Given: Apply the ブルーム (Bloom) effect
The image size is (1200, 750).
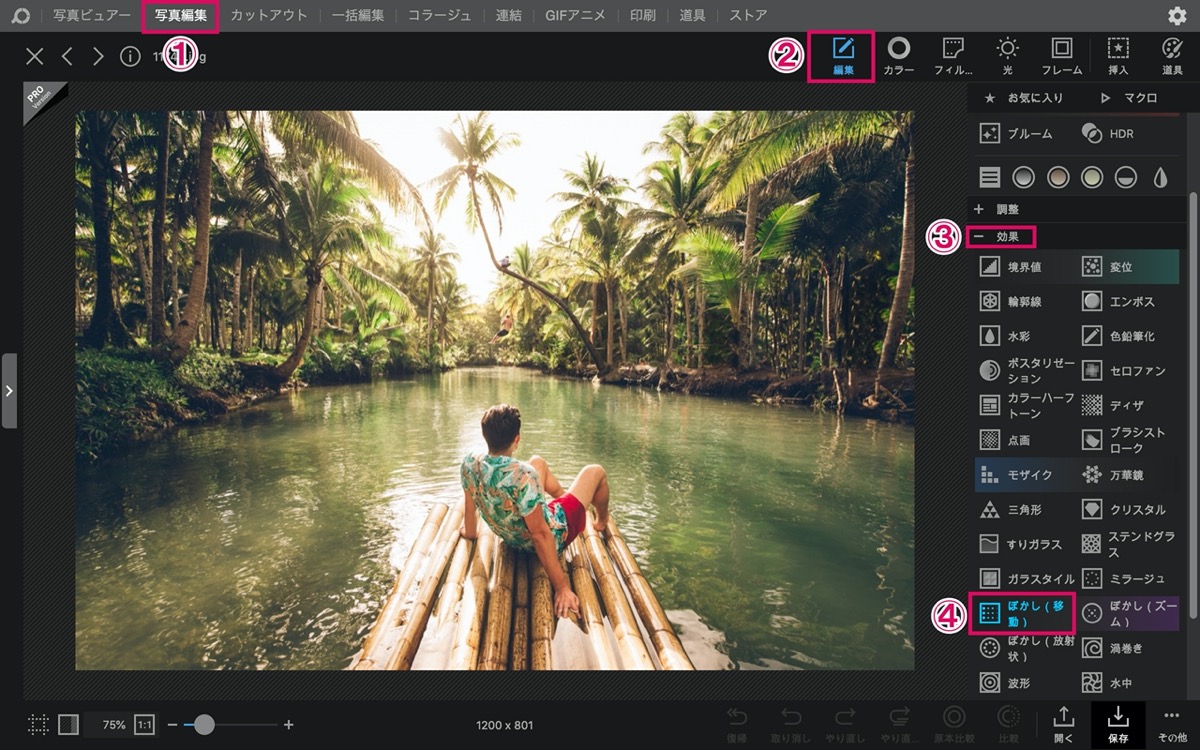Looking at the screenshot, I should 1016,133.
